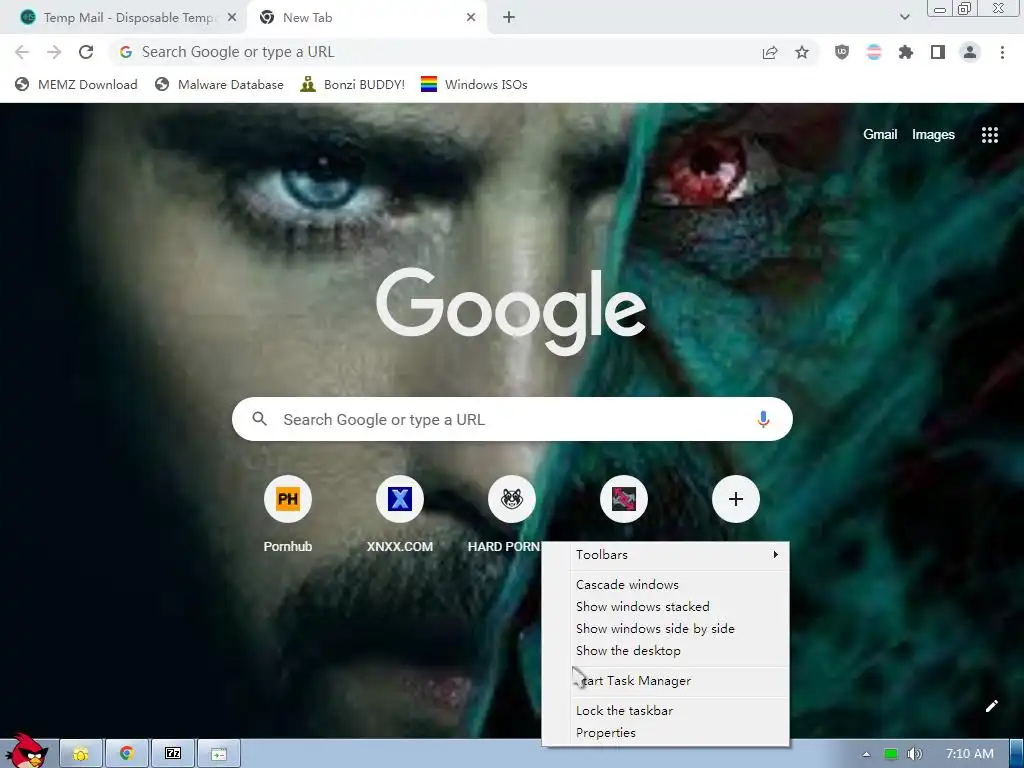Image resolution: width=1024 pixels, height=768 pixels.
Task: Choose Cascade windows from the menu
Action: pyautogui.click(x=665, y=584)
